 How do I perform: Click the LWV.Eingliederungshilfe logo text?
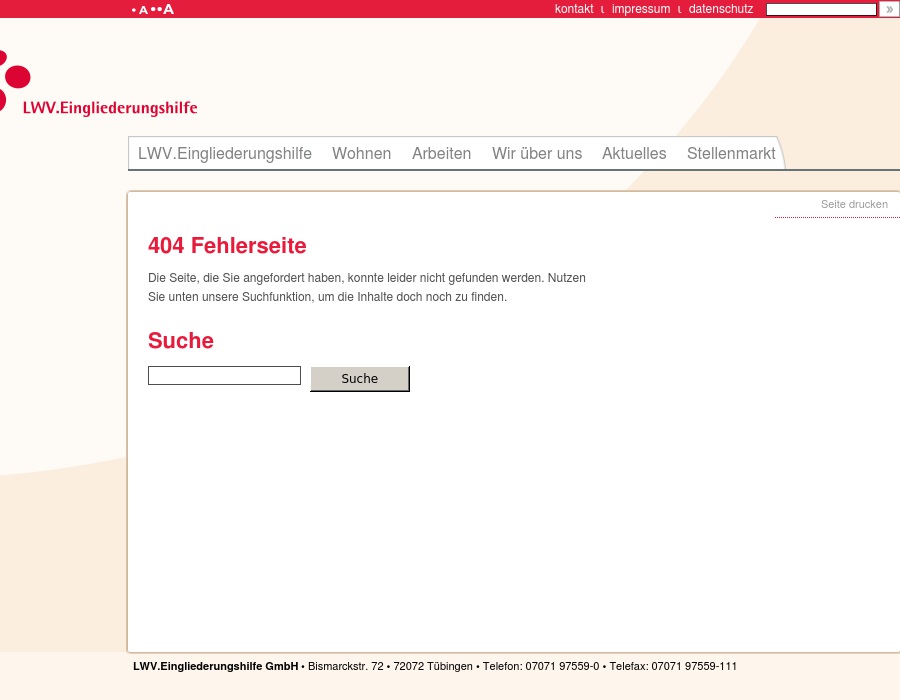coord(110,108)
